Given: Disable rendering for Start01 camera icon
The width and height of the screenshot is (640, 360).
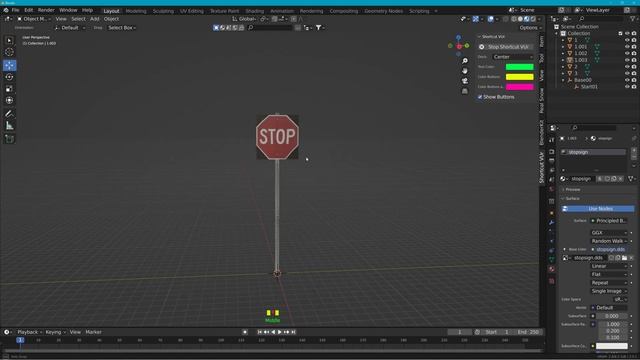Looking at the screenshot, I should (x=634, y=87).
